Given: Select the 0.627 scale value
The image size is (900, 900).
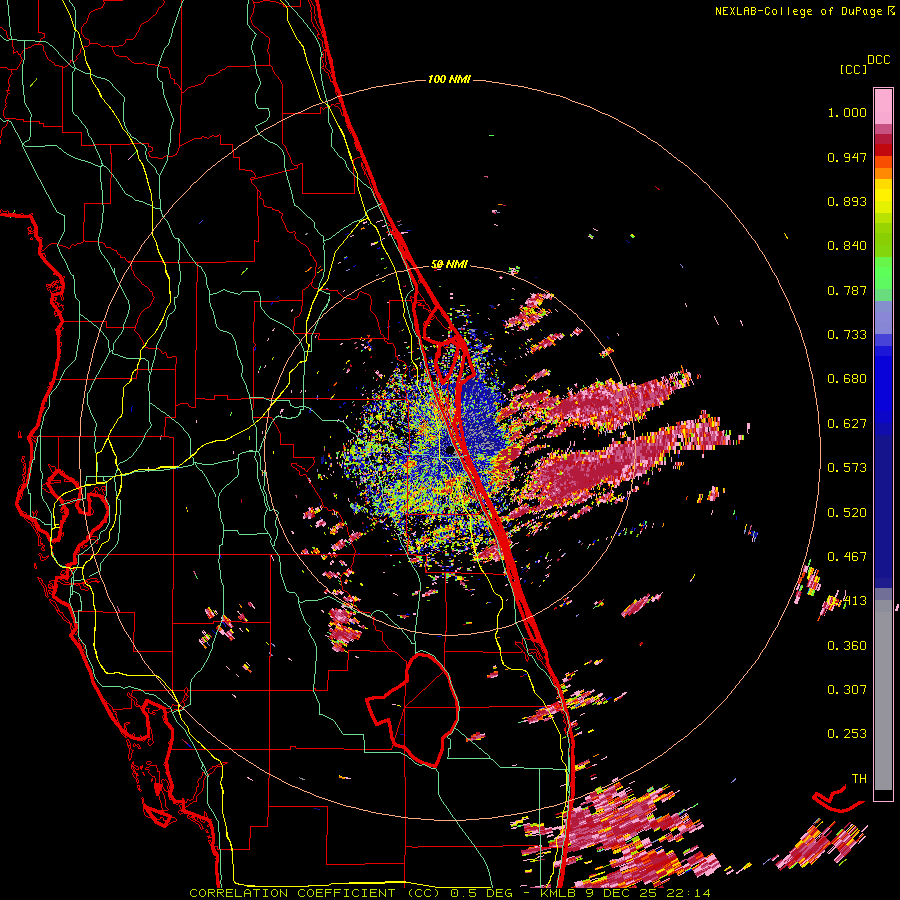Looking at the screenshot, I should pyautogui.click(x=847, y=424).
